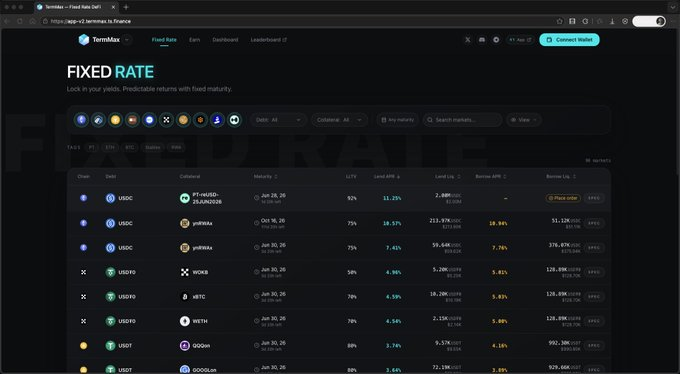Screen dimensions: 680x374
Task: Toggle the Stables tag filter
Action: pos(153,148)
